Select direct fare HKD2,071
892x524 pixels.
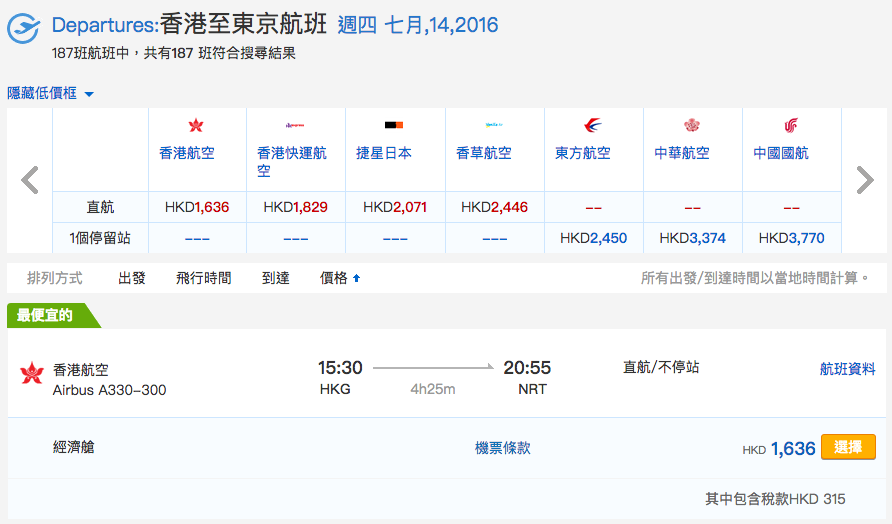click(x=395, y=207)
